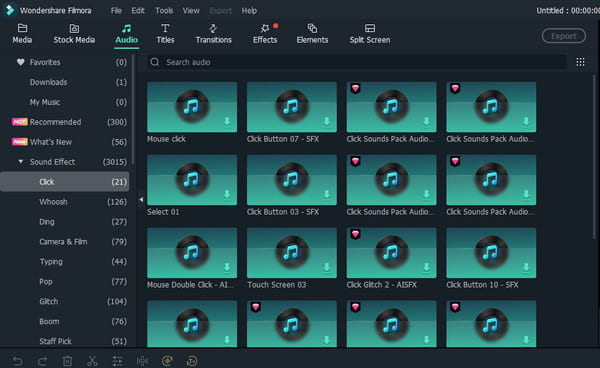The height and width of the screenshot is (368, 600).
Task: Select the Recommended category
Action: tap(66, 122)
